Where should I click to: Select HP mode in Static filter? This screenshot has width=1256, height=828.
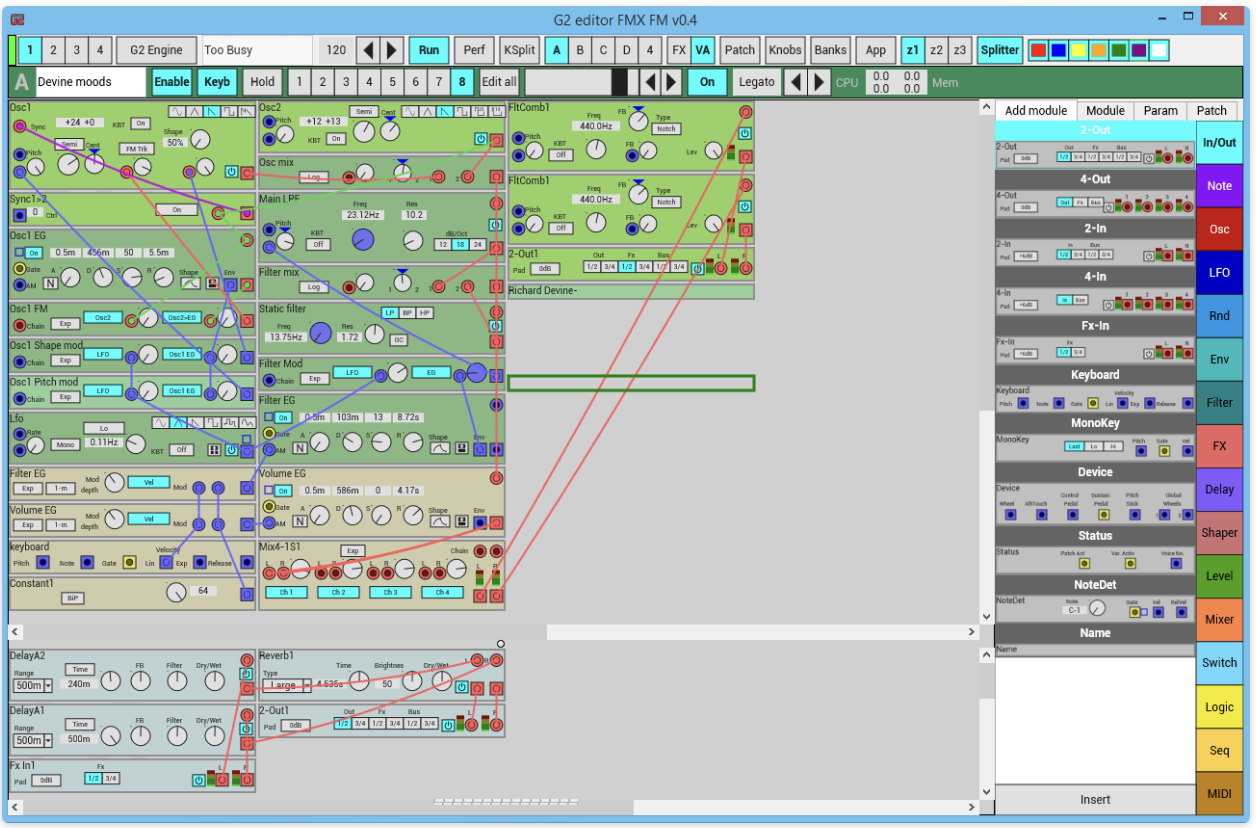[x=426, y=313]
